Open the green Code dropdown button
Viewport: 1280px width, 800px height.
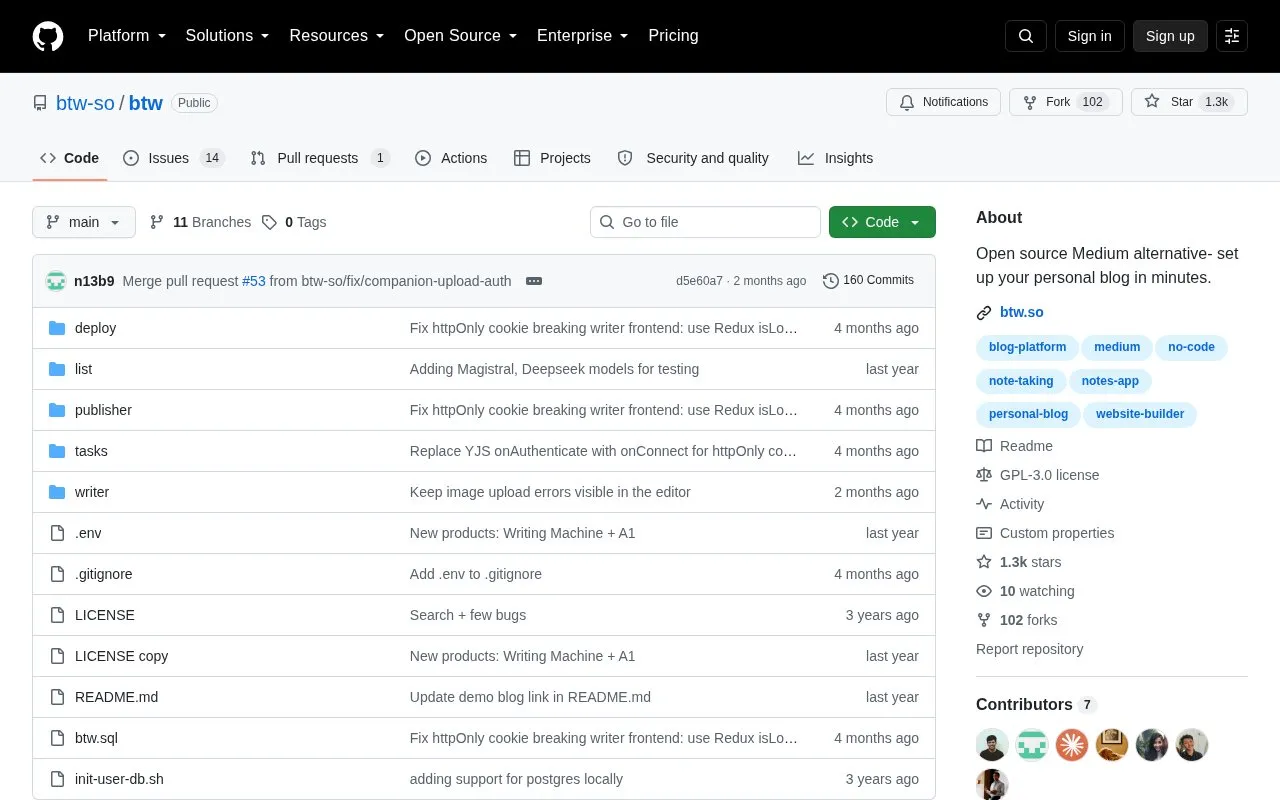click(x=882, y=222)
